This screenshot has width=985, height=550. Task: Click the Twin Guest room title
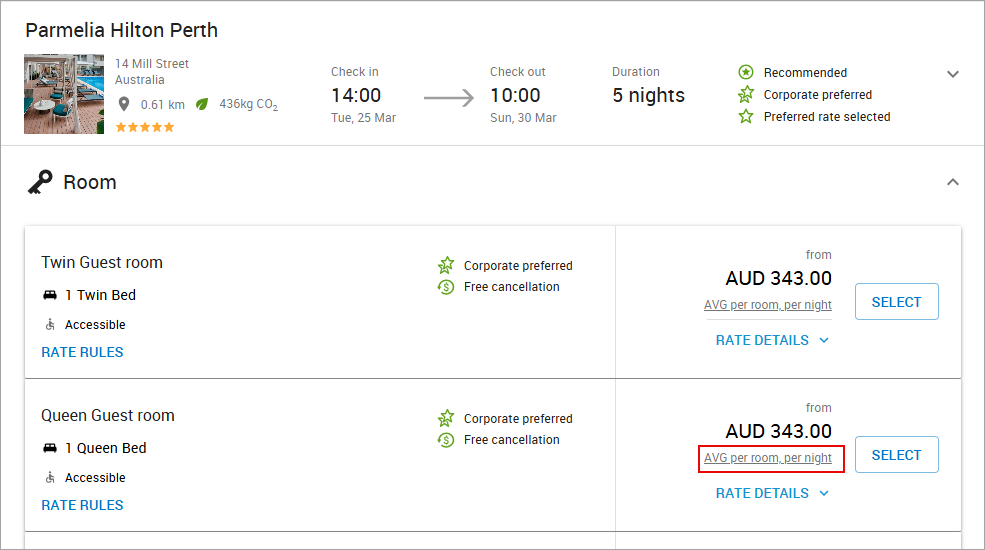tap(102, 262)
